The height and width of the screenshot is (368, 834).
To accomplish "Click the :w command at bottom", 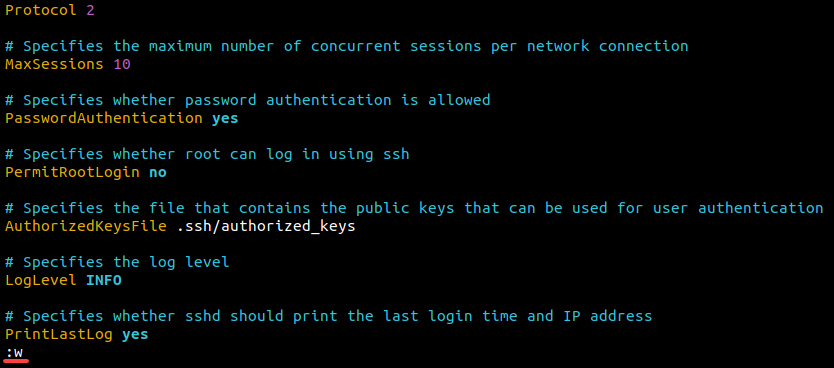I will pos(15,353).
